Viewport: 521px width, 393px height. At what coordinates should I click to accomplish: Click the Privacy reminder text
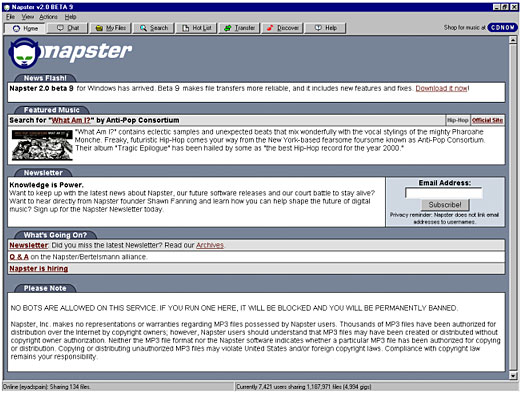pyautogui.click(x=444, y=218)
